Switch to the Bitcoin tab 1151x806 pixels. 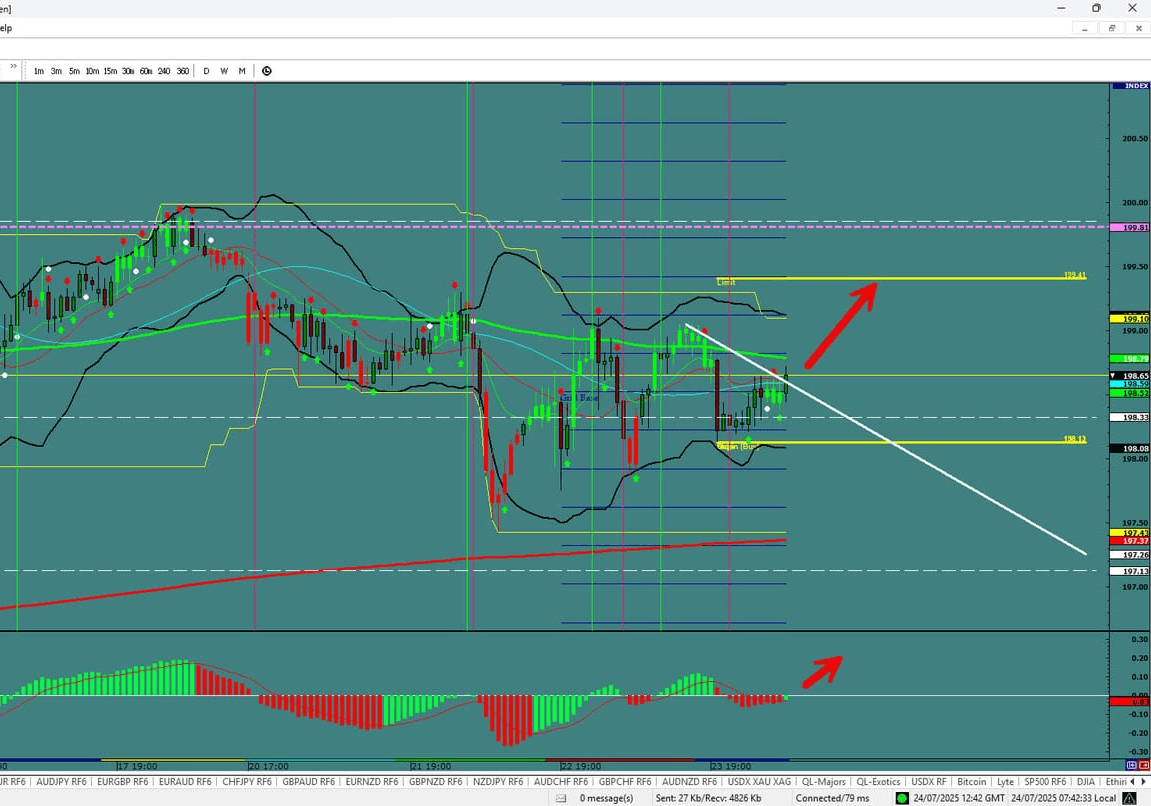coord(971,782)
